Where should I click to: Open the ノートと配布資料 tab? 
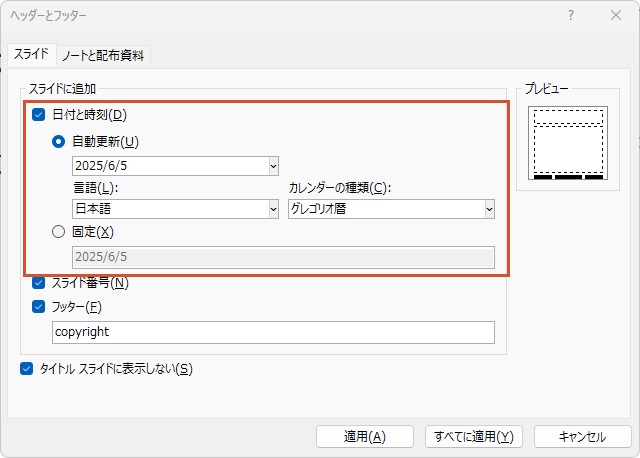point(103,55)
